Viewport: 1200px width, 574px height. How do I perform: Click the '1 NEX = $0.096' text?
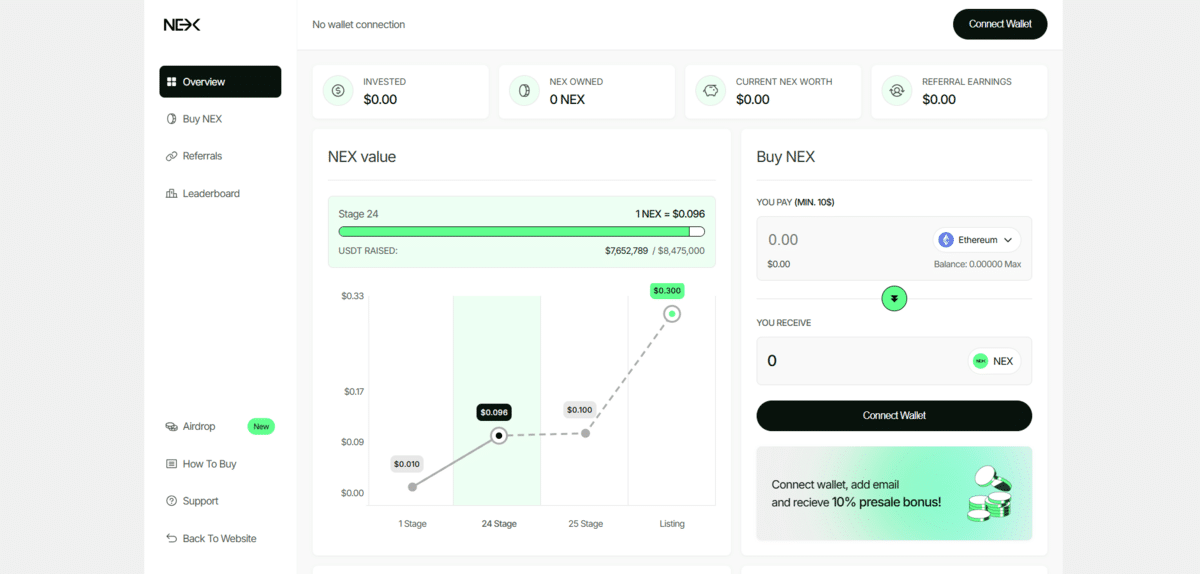(670, 214)
